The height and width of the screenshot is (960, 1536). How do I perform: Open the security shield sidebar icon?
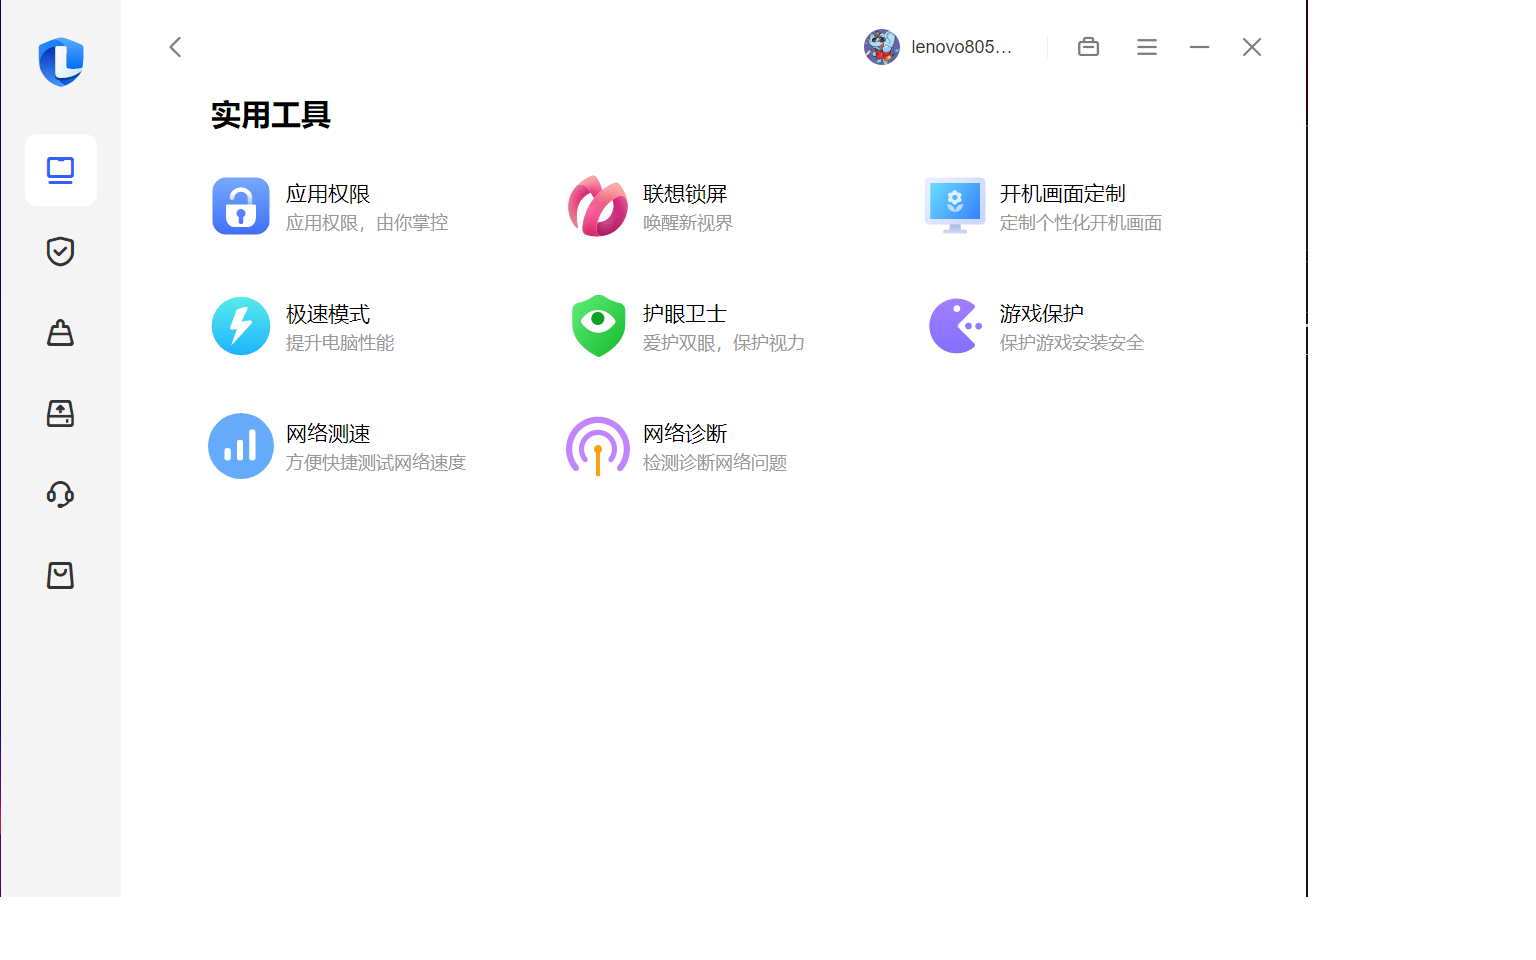(x=61, y=251)
